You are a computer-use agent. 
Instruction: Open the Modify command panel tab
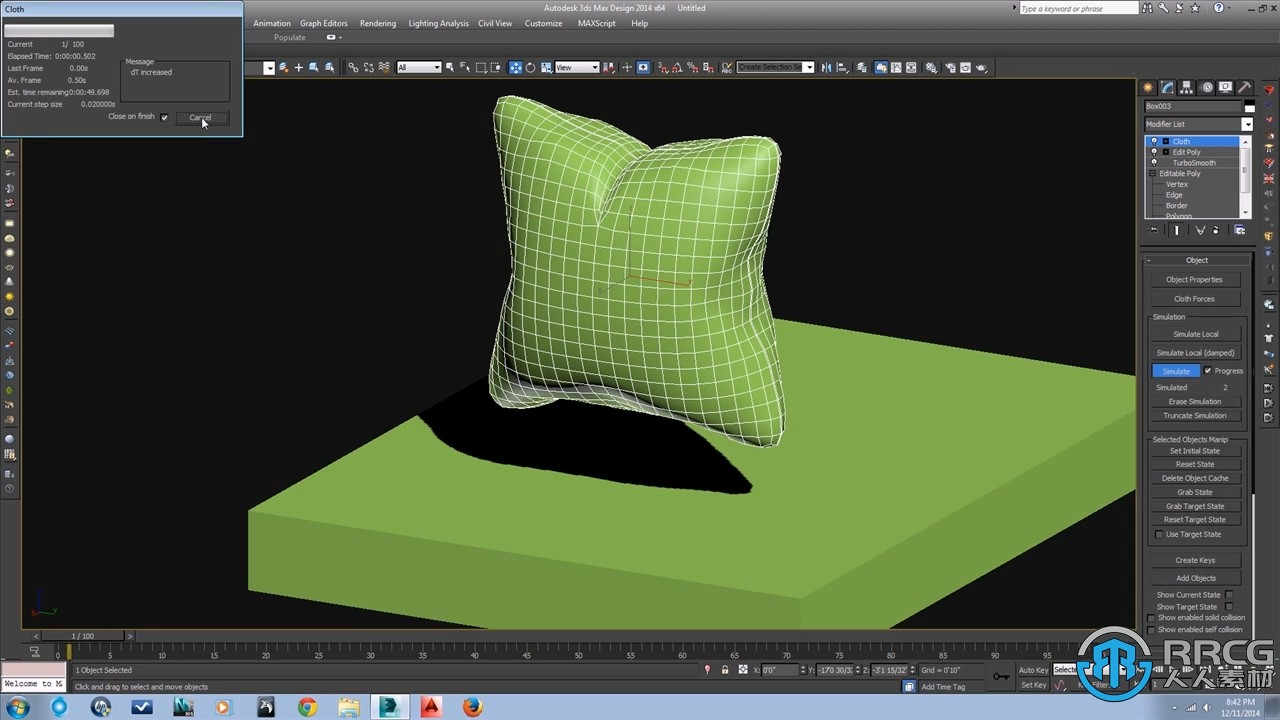tap(1167, 87)
